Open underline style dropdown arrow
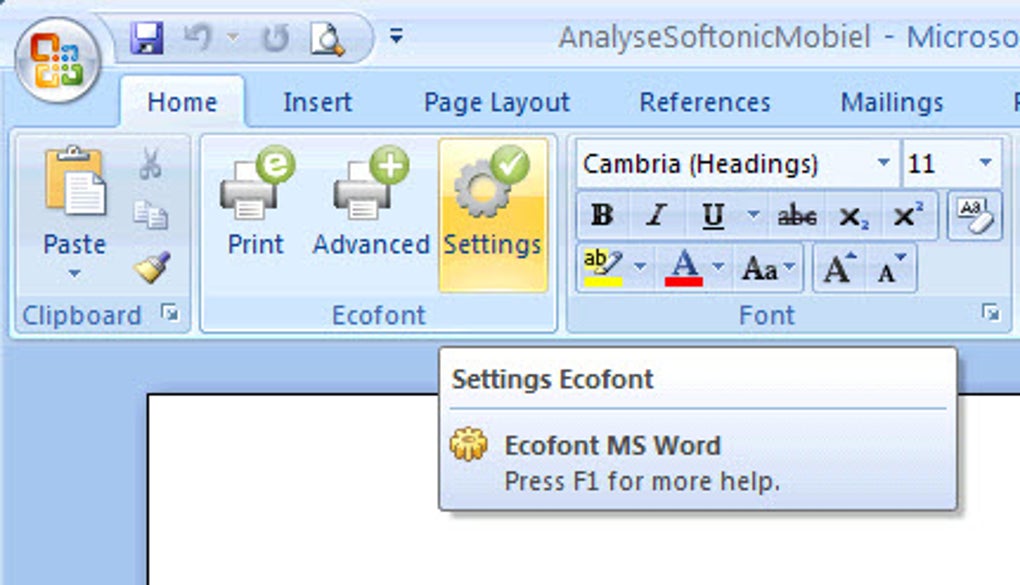Image resolution: width=1020 pixels, height=585 pixels. pyautogui.click(x=754, y=213)
